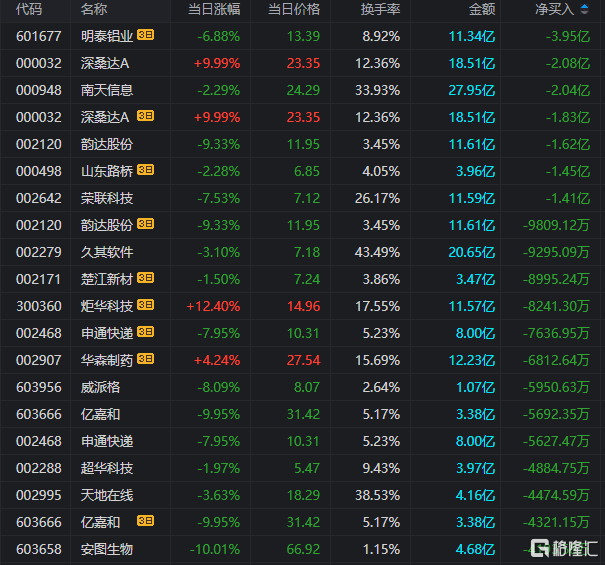Click net buy value -1.83亿
This screenshot has height=565, width=605.
568,117
